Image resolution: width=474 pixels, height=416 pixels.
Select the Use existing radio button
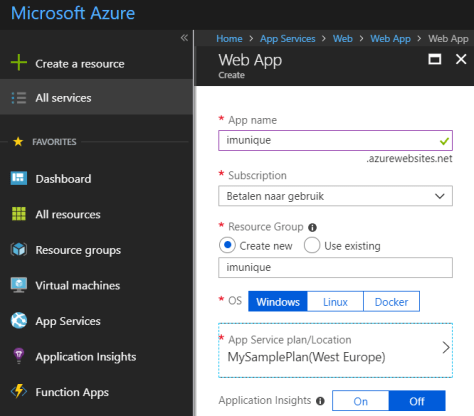coord(312,245)
